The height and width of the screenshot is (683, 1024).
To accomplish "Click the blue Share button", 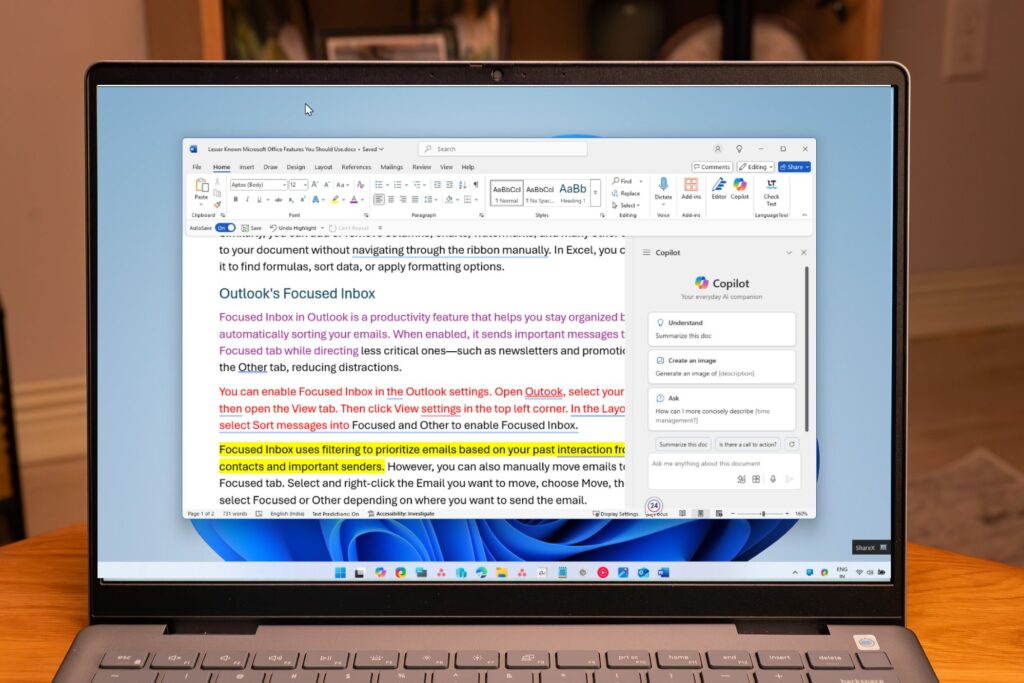I will point(793,166).
